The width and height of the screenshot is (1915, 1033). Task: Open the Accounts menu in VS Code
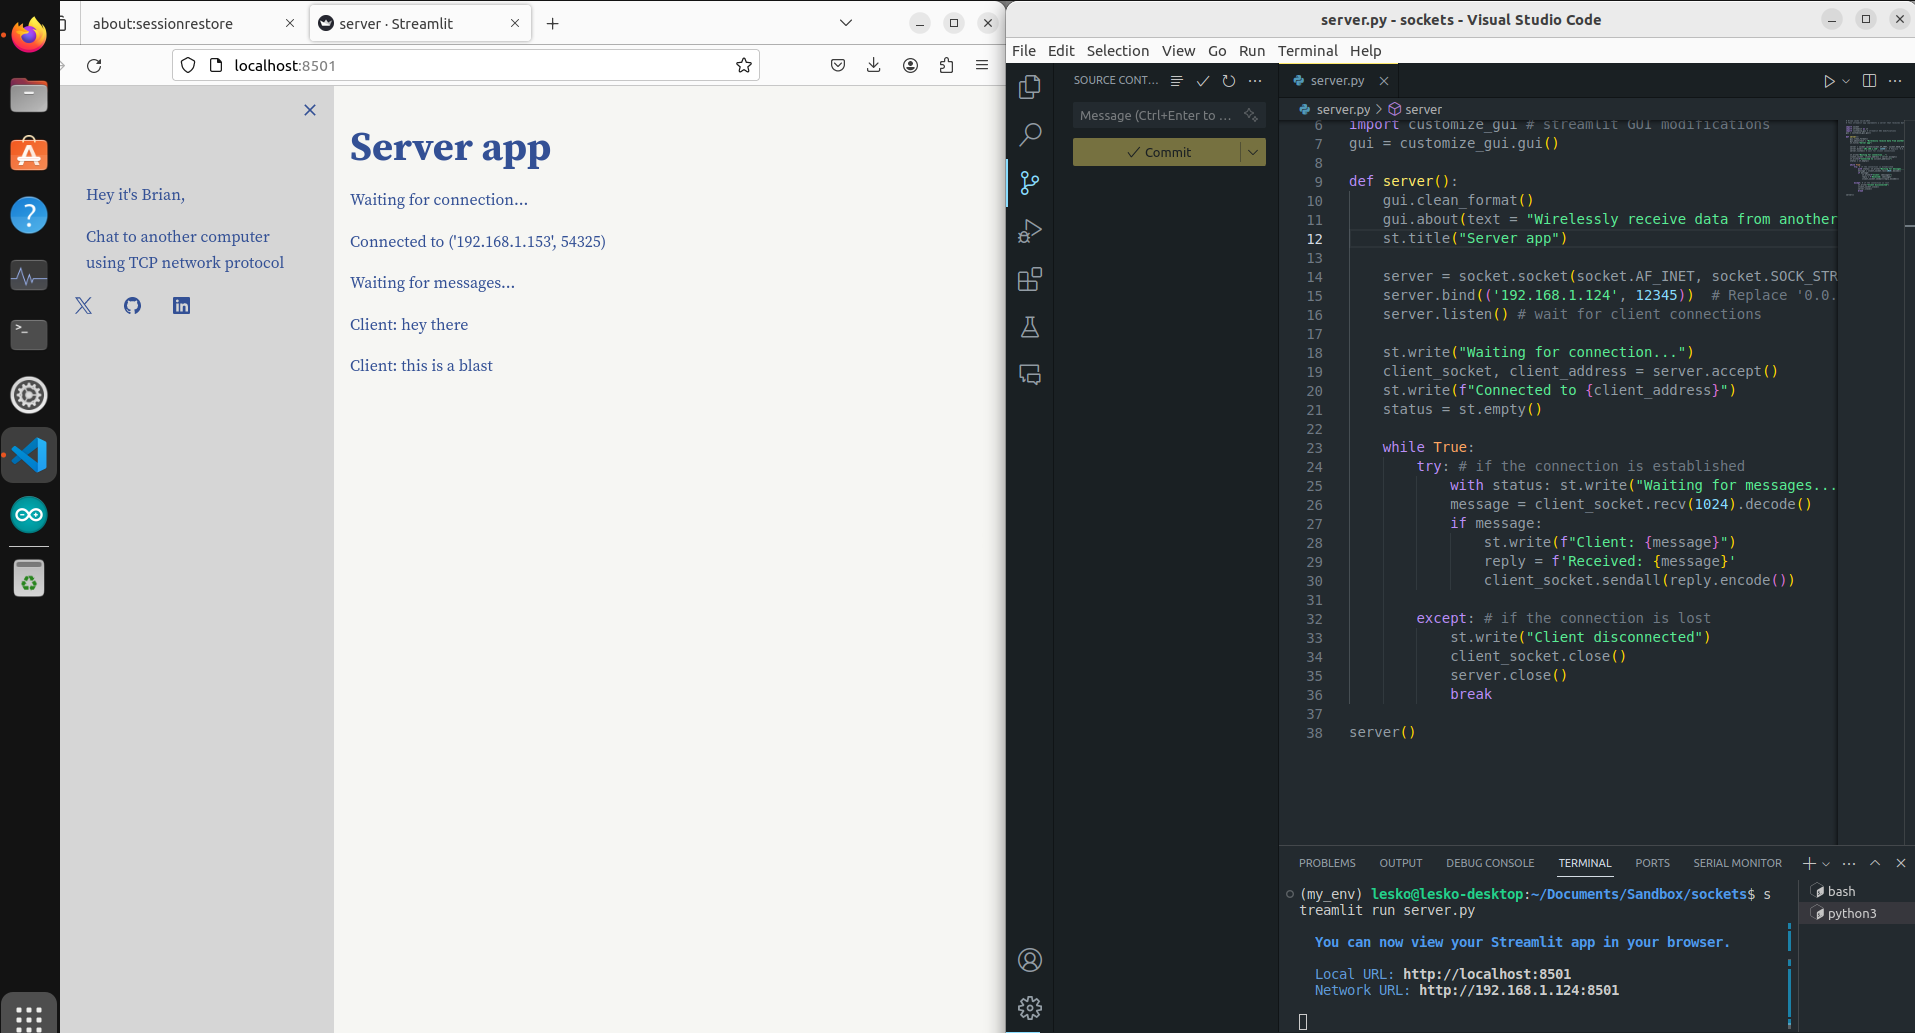click(1030, 960)
